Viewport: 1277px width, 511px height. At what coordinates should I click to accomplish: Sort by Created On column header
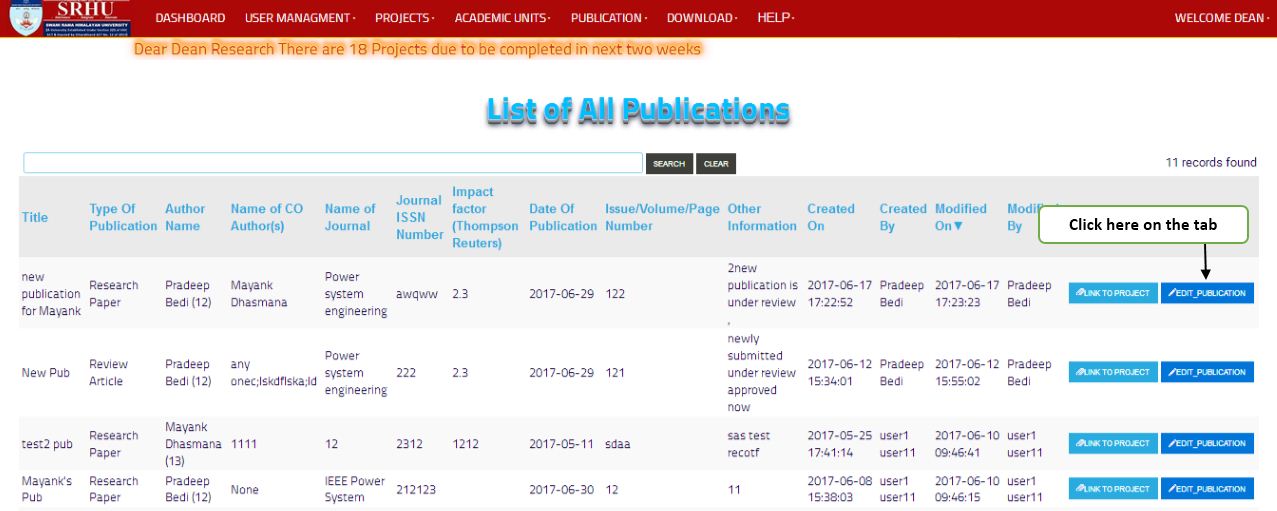(x=831, y=217)
